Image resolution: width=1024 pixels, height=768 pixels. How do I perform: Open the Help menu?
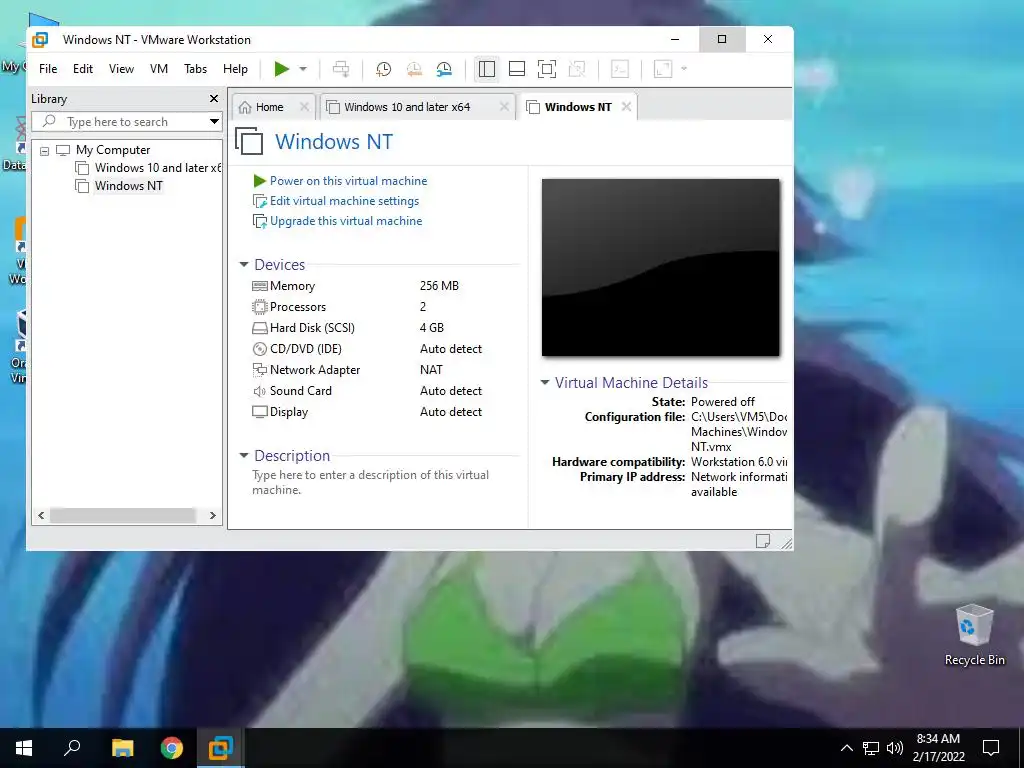pyautogui.click(x=235, y=69)
